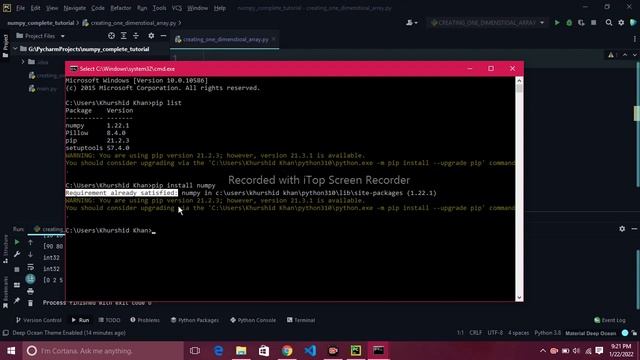The width and height of the screenshot is (640, 360).
Task: Open the View menu
Action: [52, 8]
